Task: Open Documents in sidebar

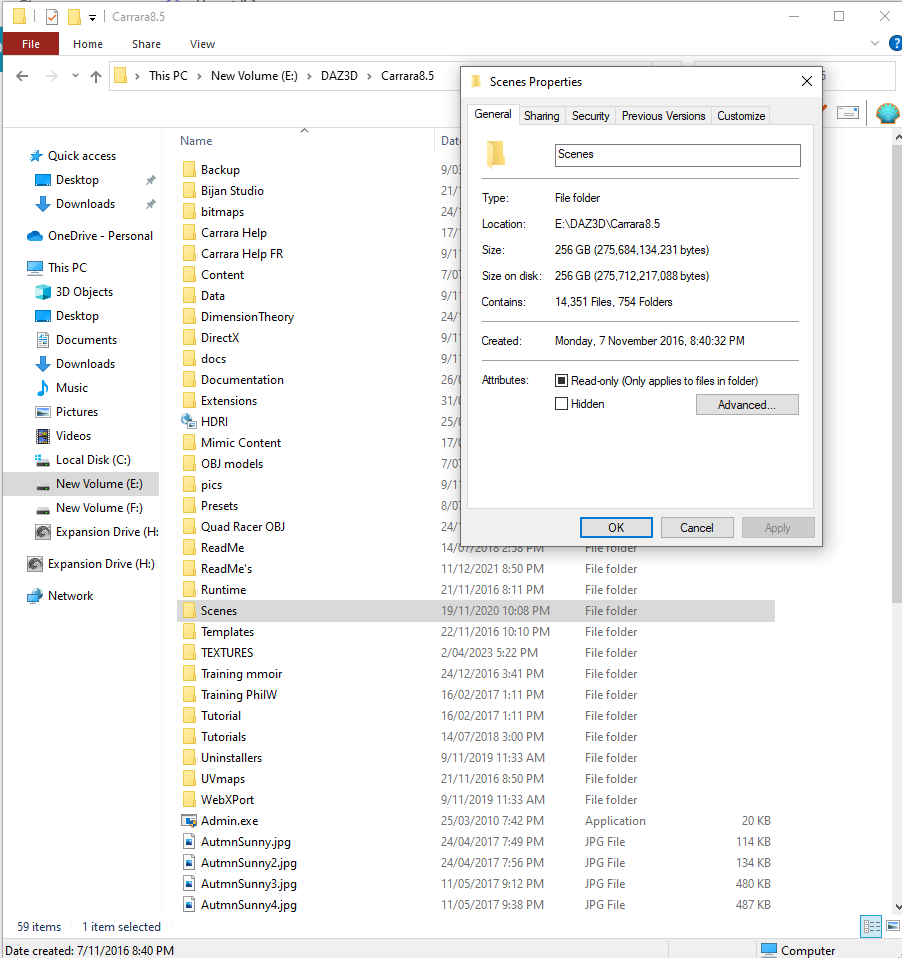Action: click(86, 340)
